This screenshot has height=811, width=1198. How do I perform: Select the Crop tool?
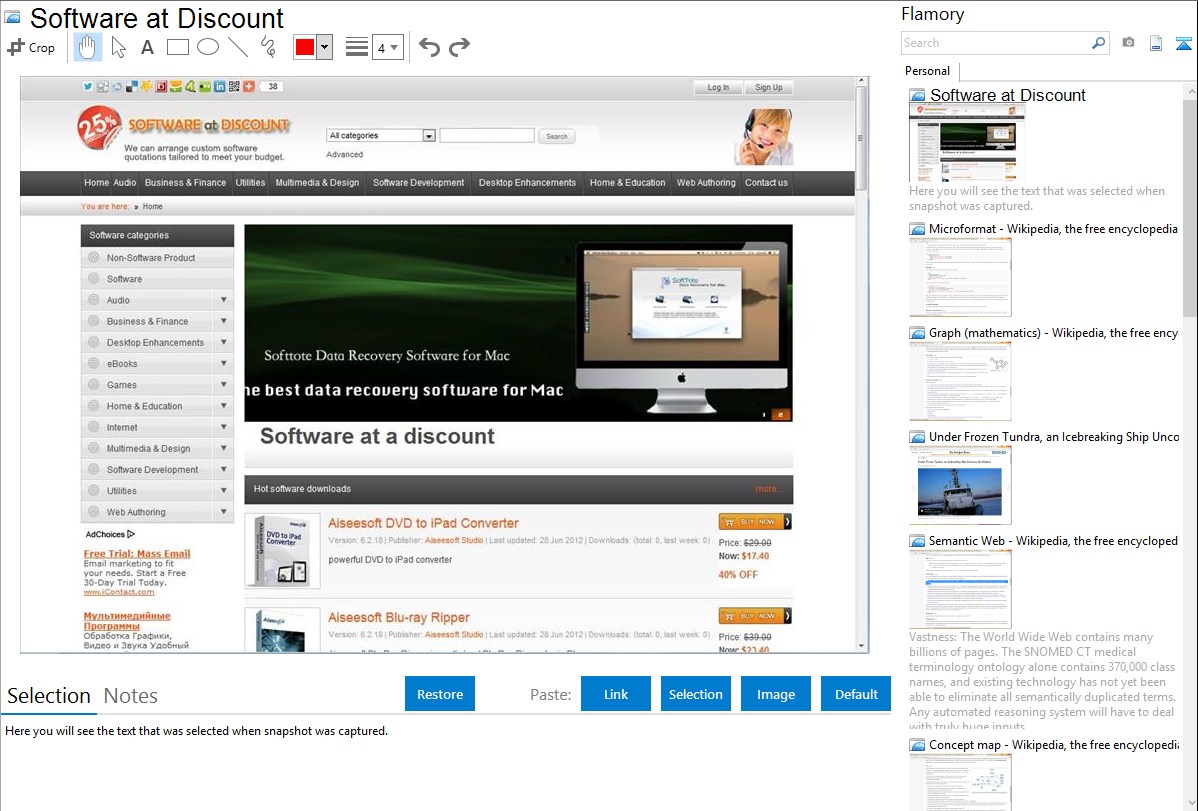pyautogui.click(x=31, y=47)
